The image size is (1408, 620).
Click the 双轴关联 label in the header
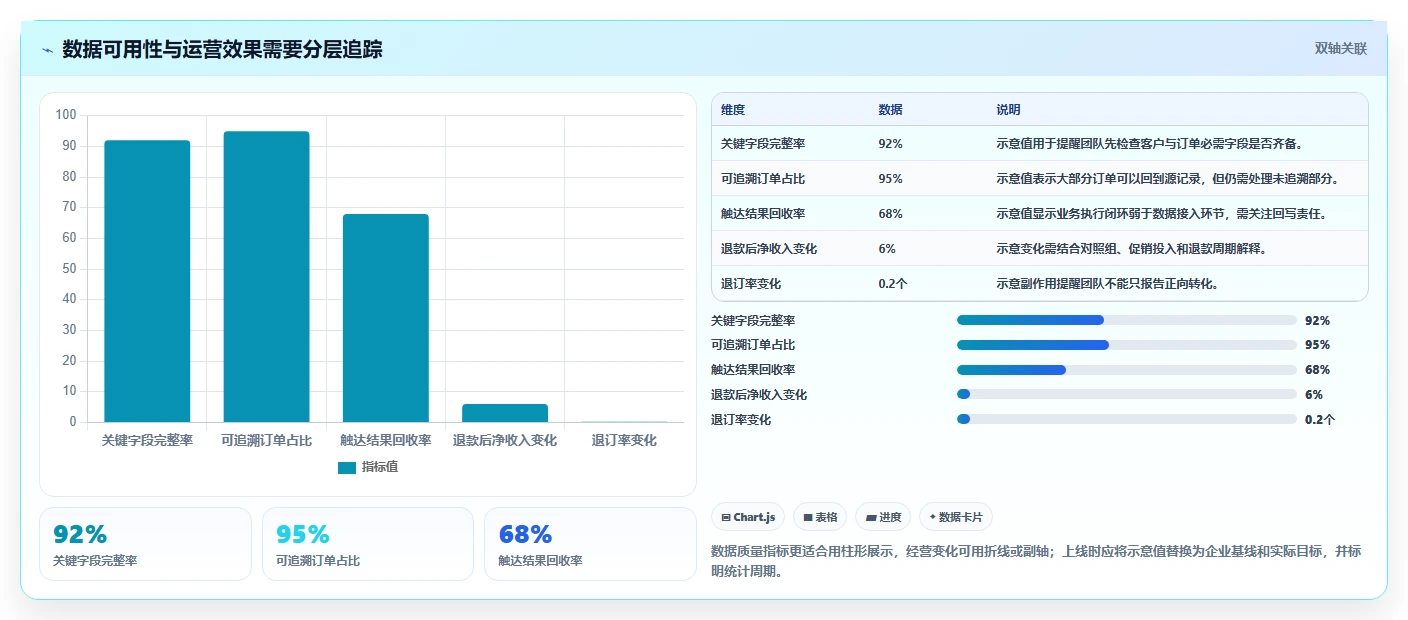click(1340, 48)
